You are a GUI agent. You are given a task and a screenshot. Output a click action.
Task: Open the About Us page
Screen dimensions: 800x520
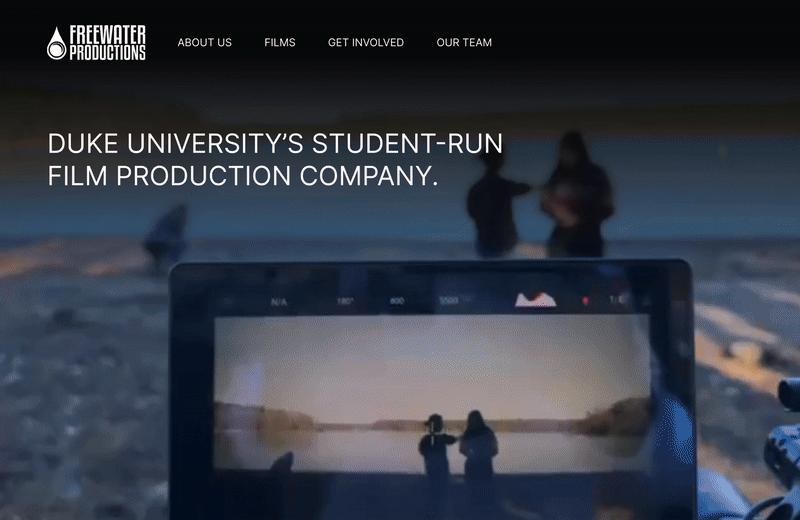coord(205,42)
